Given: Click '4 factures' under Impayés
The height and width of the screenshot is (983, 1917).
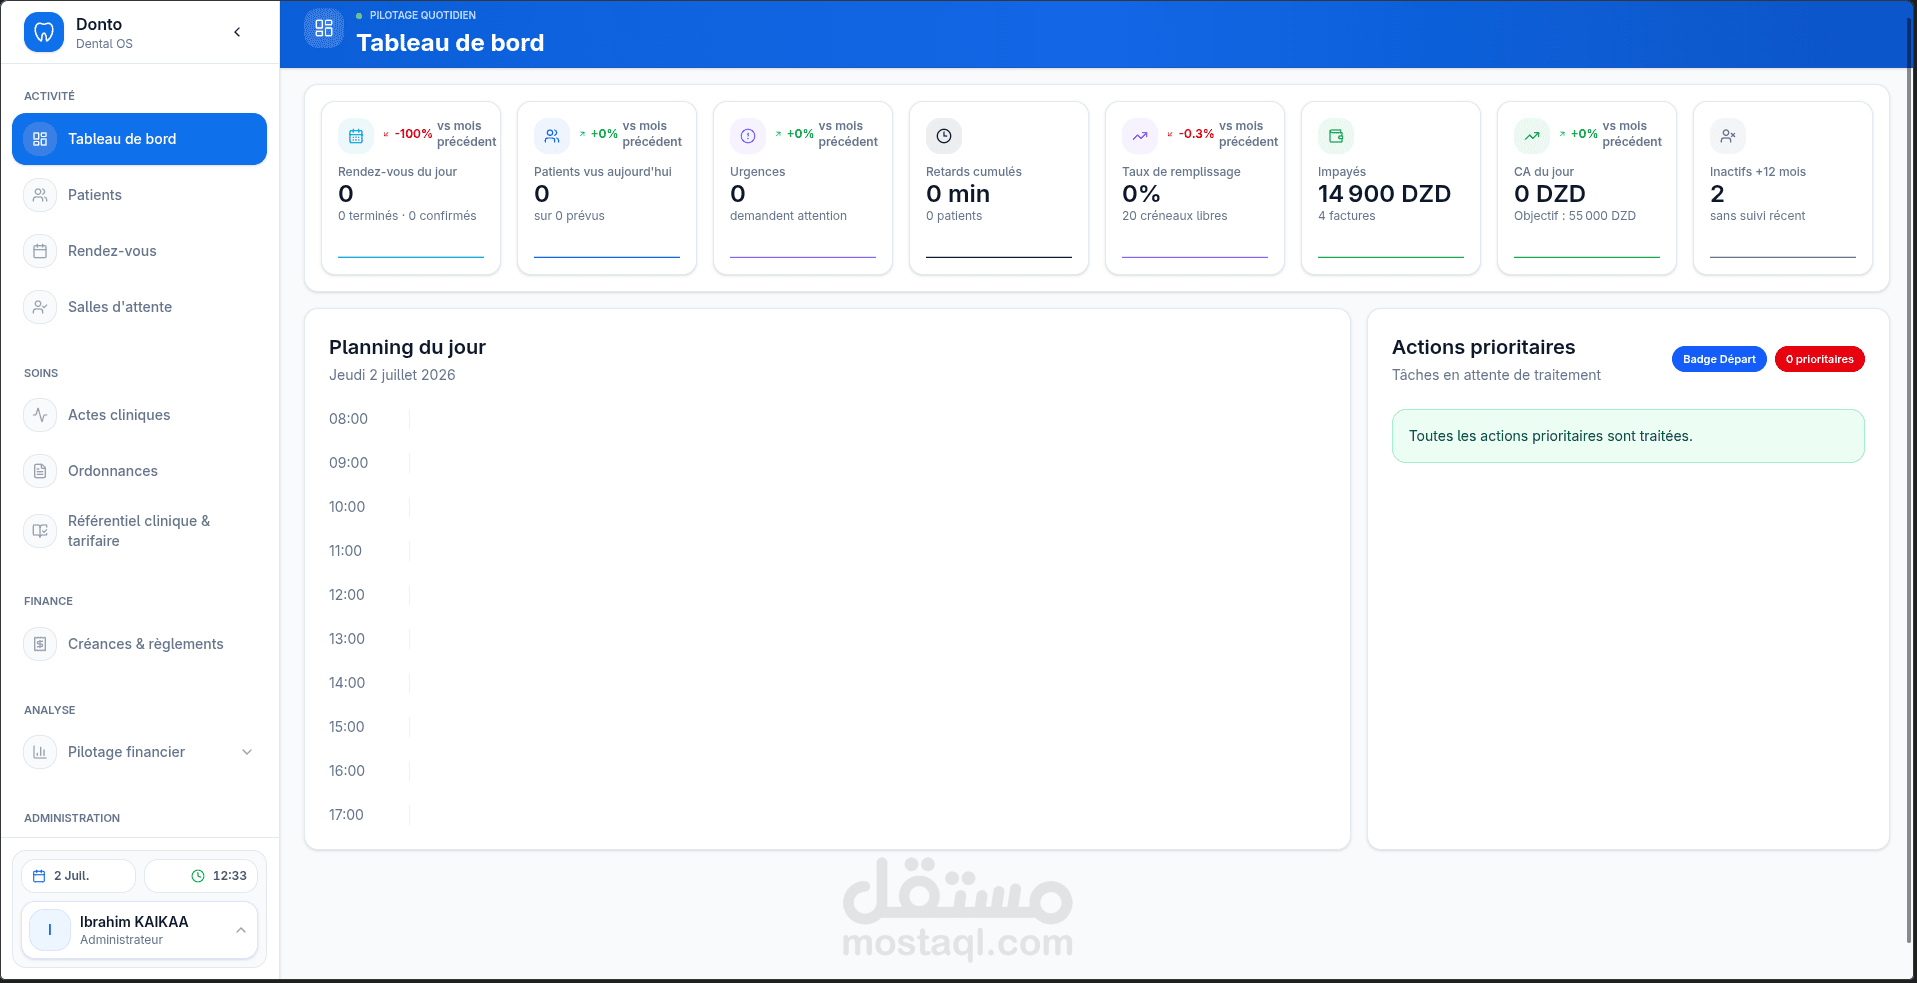Looking at the screenshot, I should 1346,216.
